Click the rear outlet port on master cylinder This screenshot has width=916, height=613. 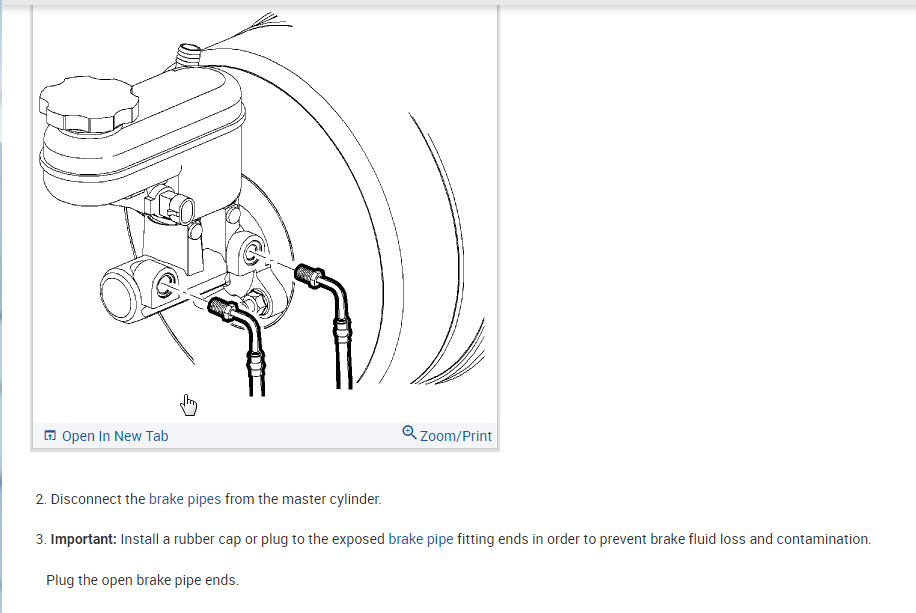pyautogui.click(x=253, y=253)
